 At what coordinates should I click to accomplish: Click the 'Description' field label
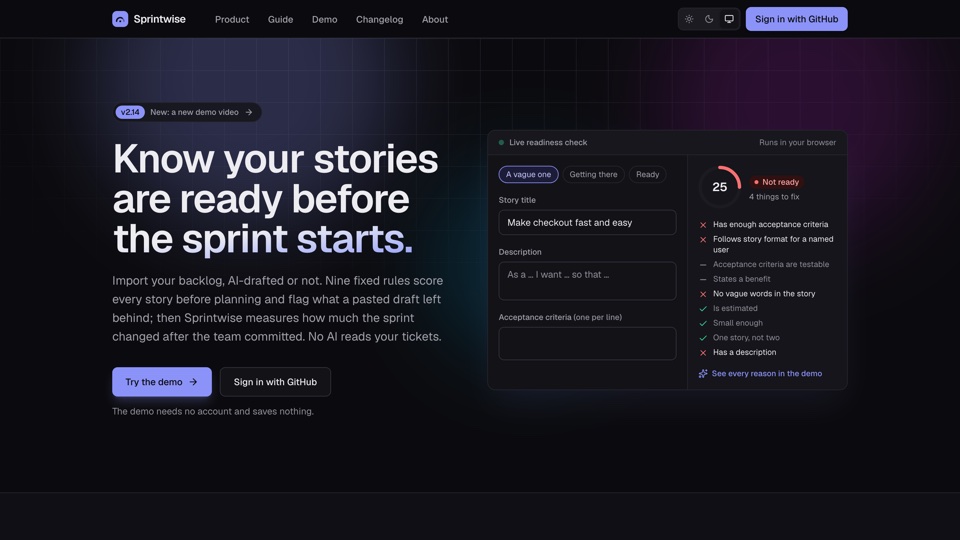pyautogui.click(x=520, y=252)
